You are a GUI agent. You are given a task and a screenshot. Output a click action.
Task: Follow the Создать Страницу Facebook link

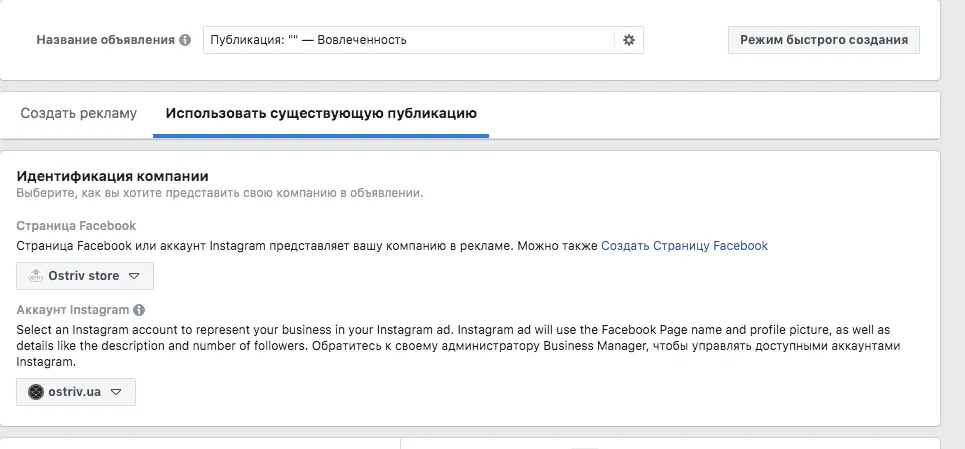(x=684, y=246)
